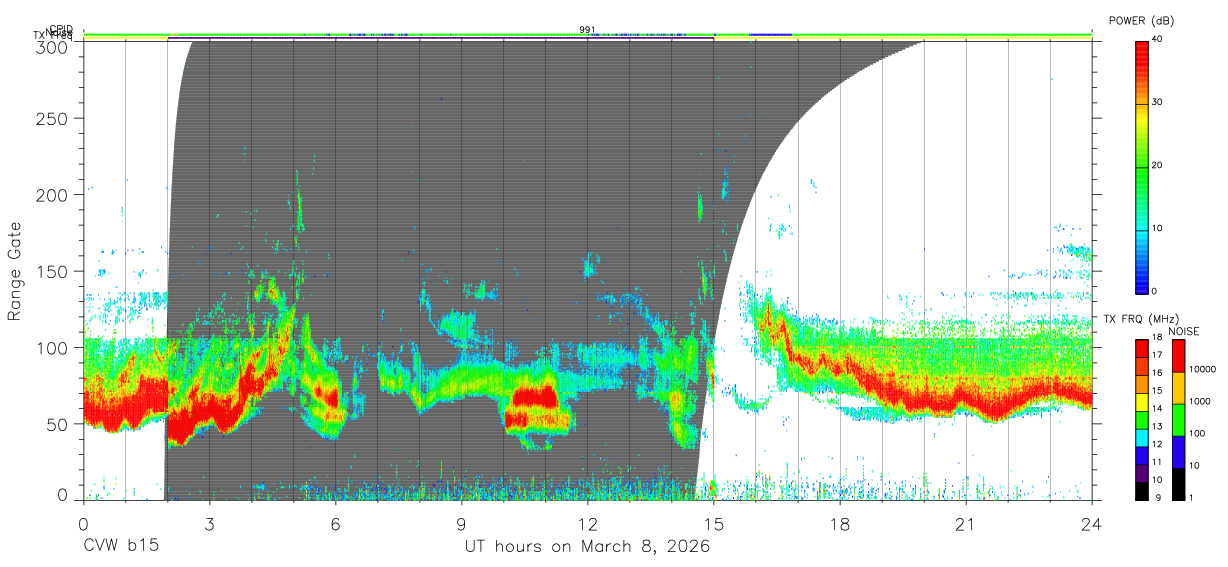This screenshot has width=1228, height=567.
Task: Select the orange 15–16 MHz TX FRQ swatch
Action: click(1141, 384)
